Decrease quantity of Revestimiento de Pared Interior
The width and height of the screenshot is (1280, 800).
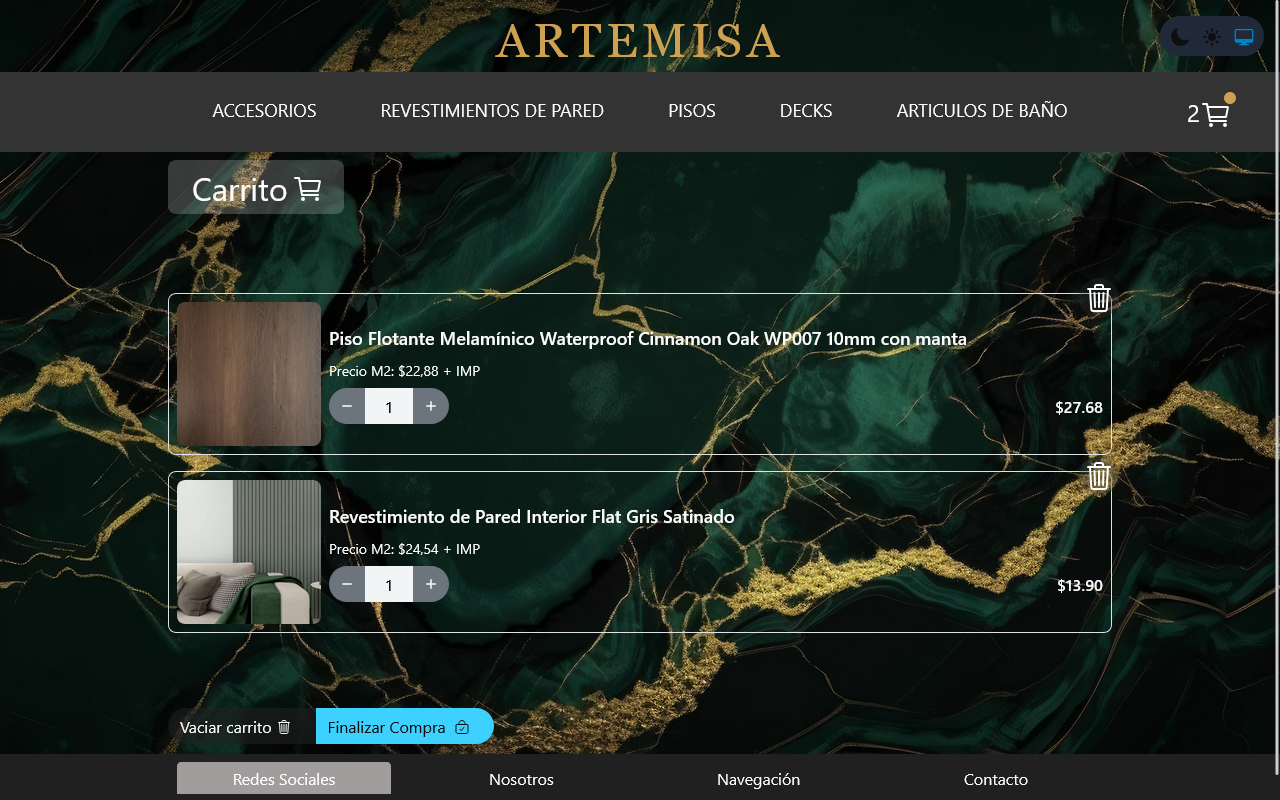347,584
